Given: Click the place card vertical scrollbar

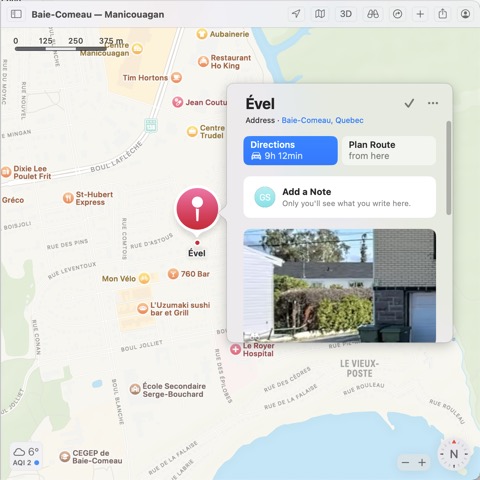Looking at the screenshot, I should pos(449,168).
